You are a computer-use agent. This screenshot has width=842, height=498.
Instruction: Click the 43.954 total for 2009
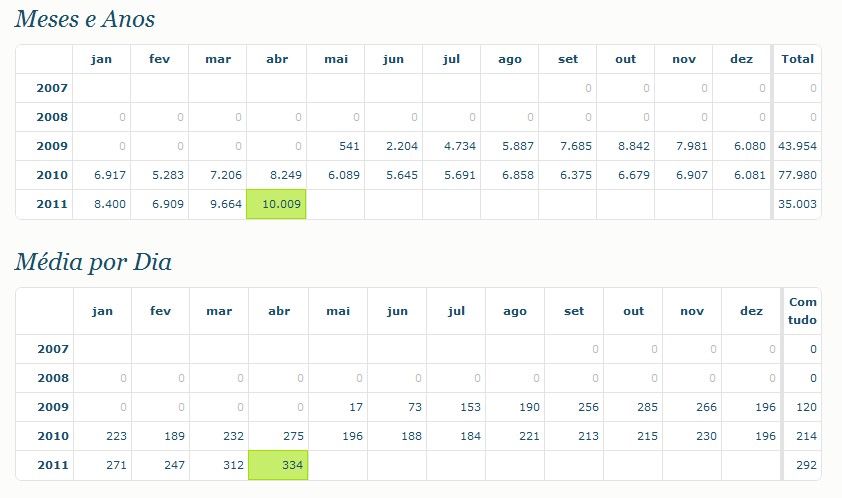(797, 146)
